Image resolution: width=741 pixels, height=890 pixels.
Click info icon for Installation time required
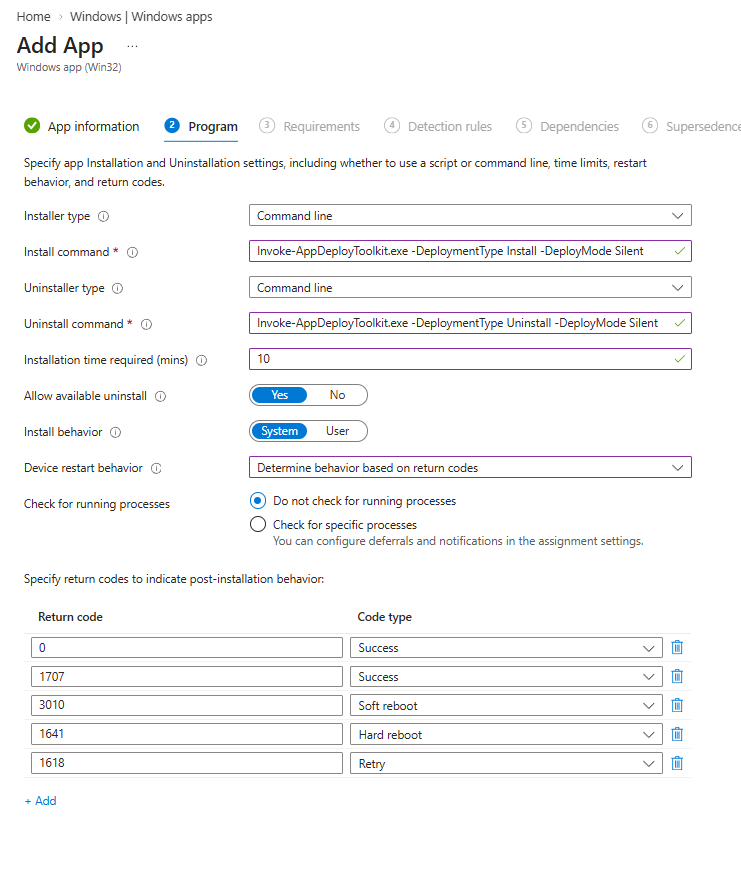click(x=202, y=360)
